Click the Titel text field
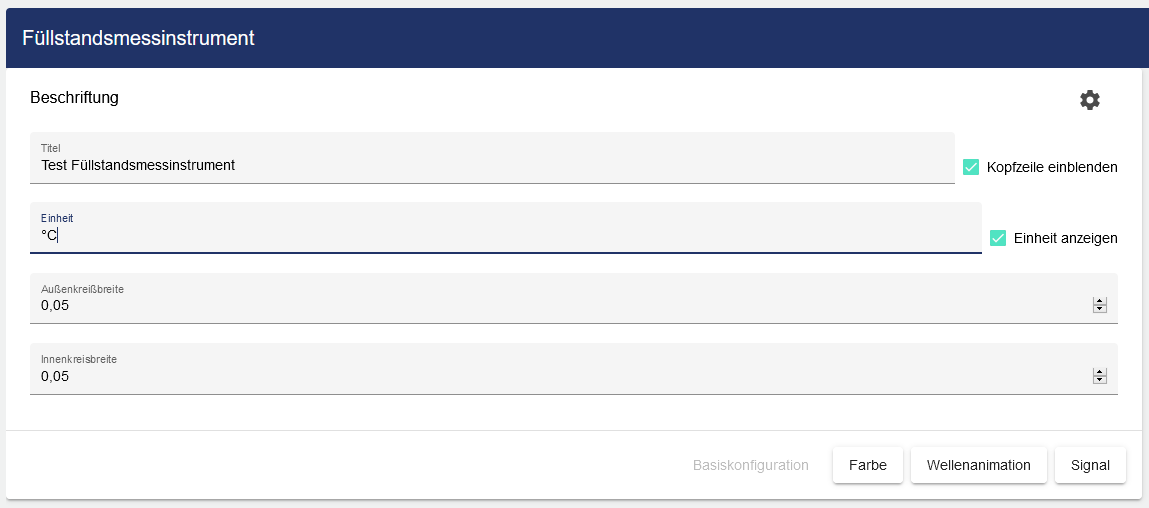This screenshot has height=508, width=1149. point(492,165)
